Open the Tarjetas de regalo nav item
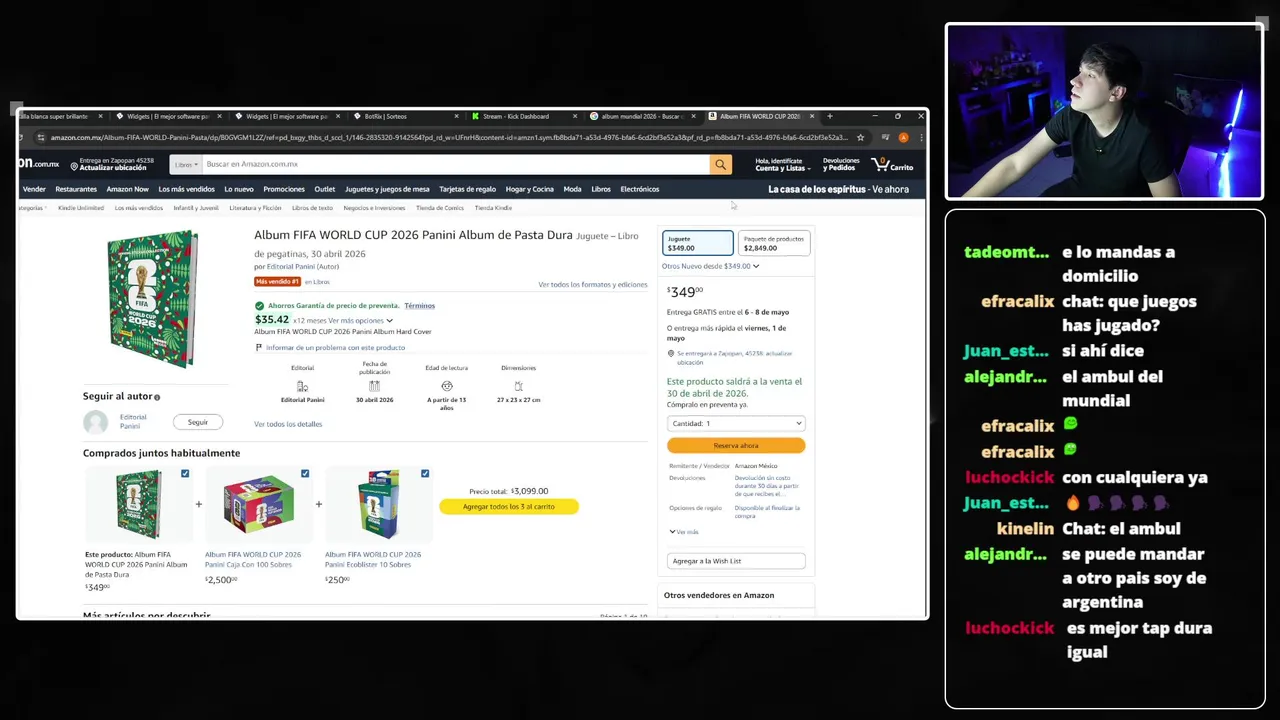This screenshot has height=720, width=1280. [467, 189]
